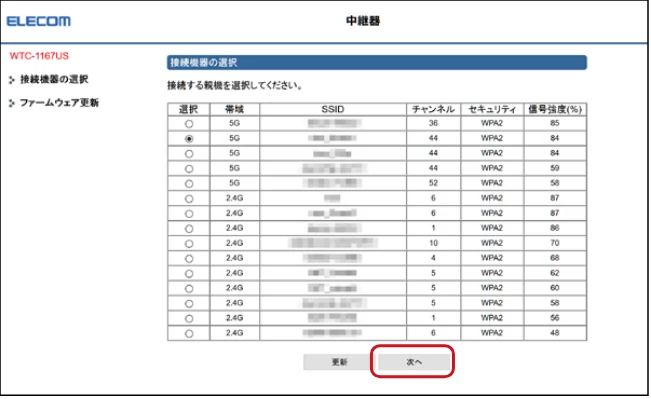Pick the 2.4G network with signal strength 86
Image resolution: width=651 pixels, height=399 pixels.
tap(189, 228)
